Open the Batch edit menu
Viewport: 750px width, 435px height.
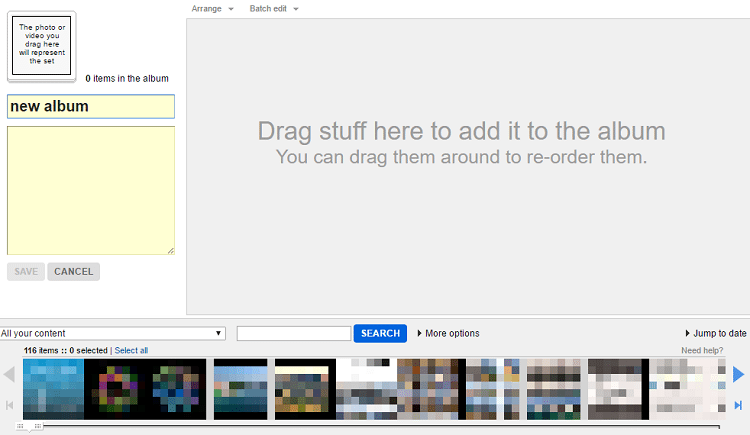pyautogui.click(x=274, y=8)
